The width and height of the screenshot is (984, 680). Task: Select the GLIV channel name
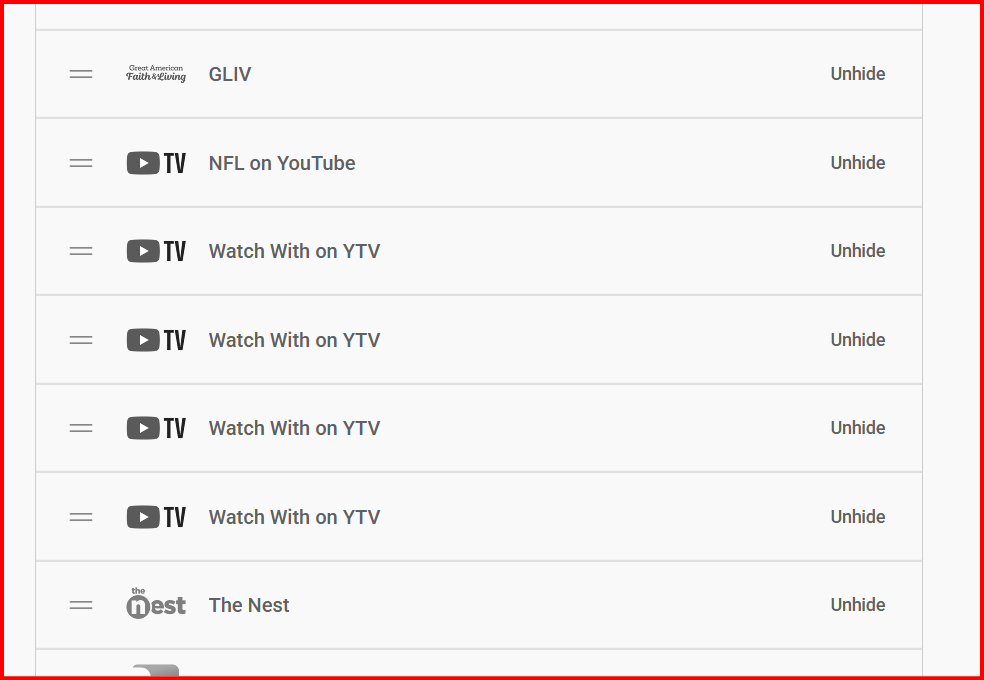[x=230, y=74]
